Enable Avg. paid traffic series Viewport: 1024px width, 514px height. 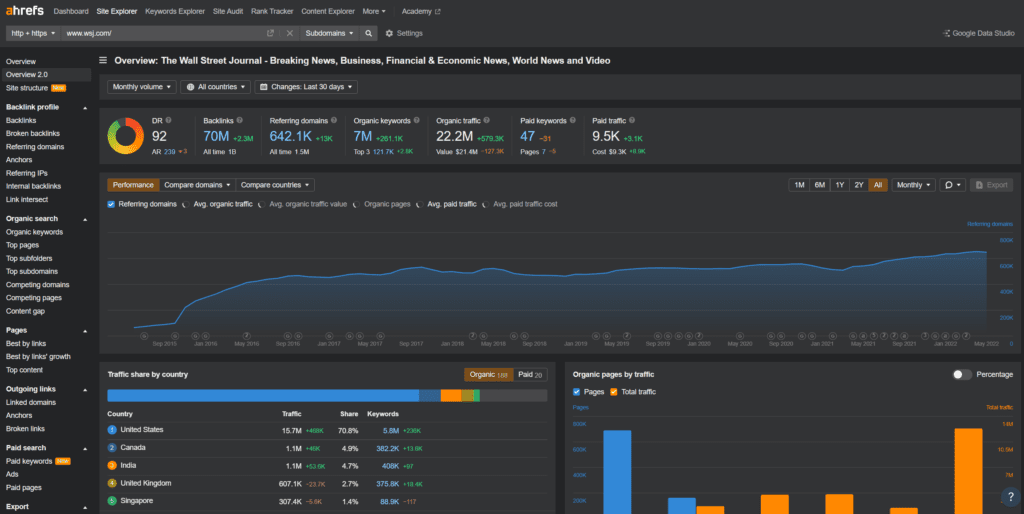(420, 204)
